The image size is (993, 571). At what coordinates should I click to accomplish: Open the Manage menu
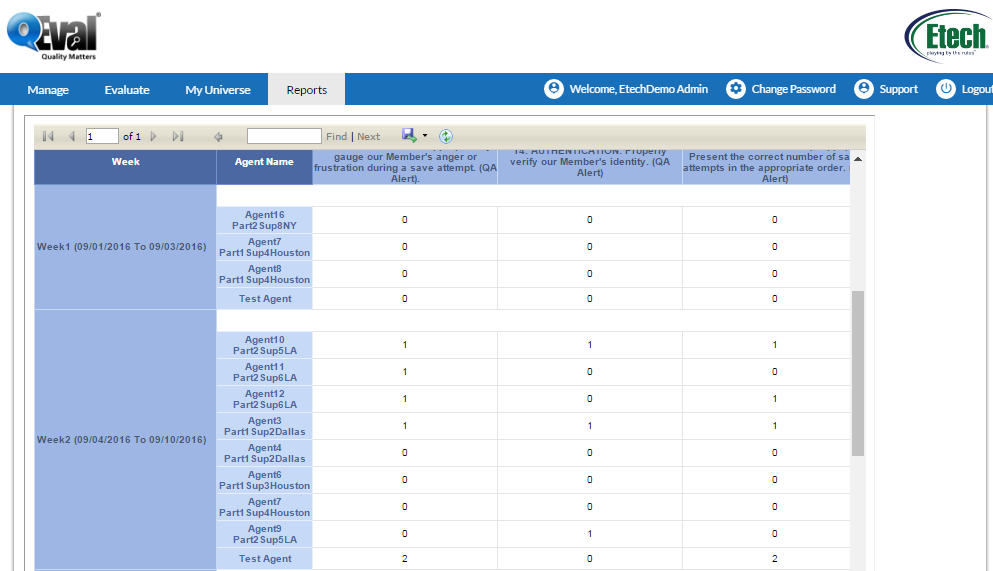click(48, 90)
